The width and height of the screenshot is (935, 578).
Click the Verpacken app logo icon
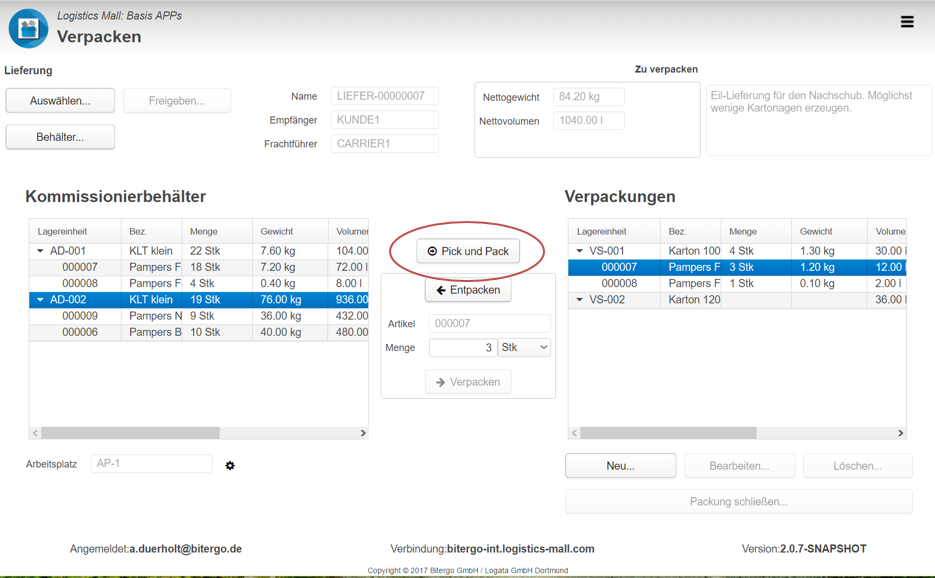pos(28,28)
